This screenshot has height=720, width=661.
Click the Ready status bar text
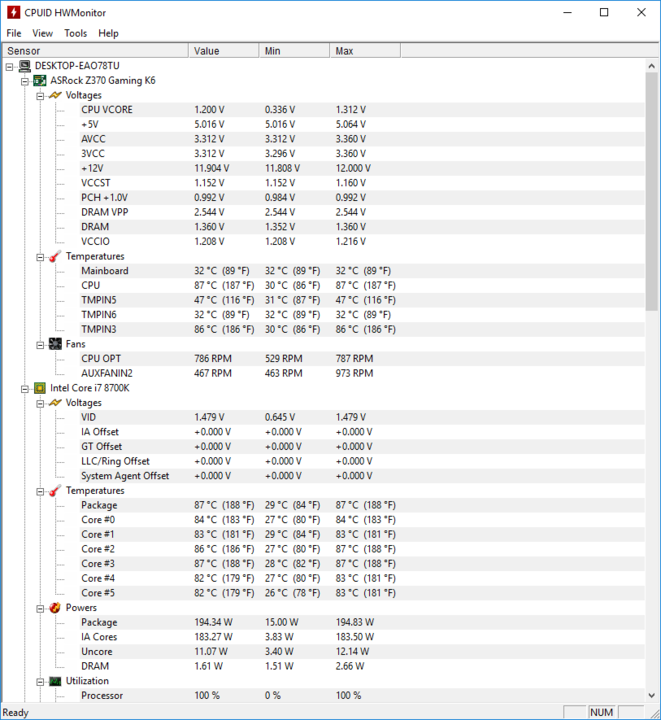coord(16,713)
